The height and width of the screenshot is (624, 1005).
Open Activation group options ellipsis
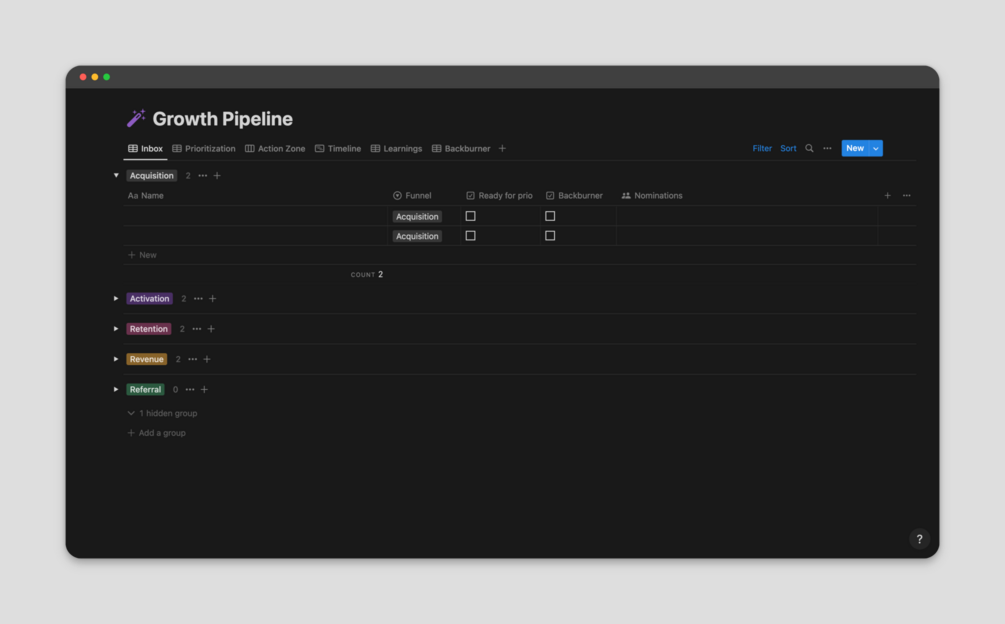tap(198, 299)
